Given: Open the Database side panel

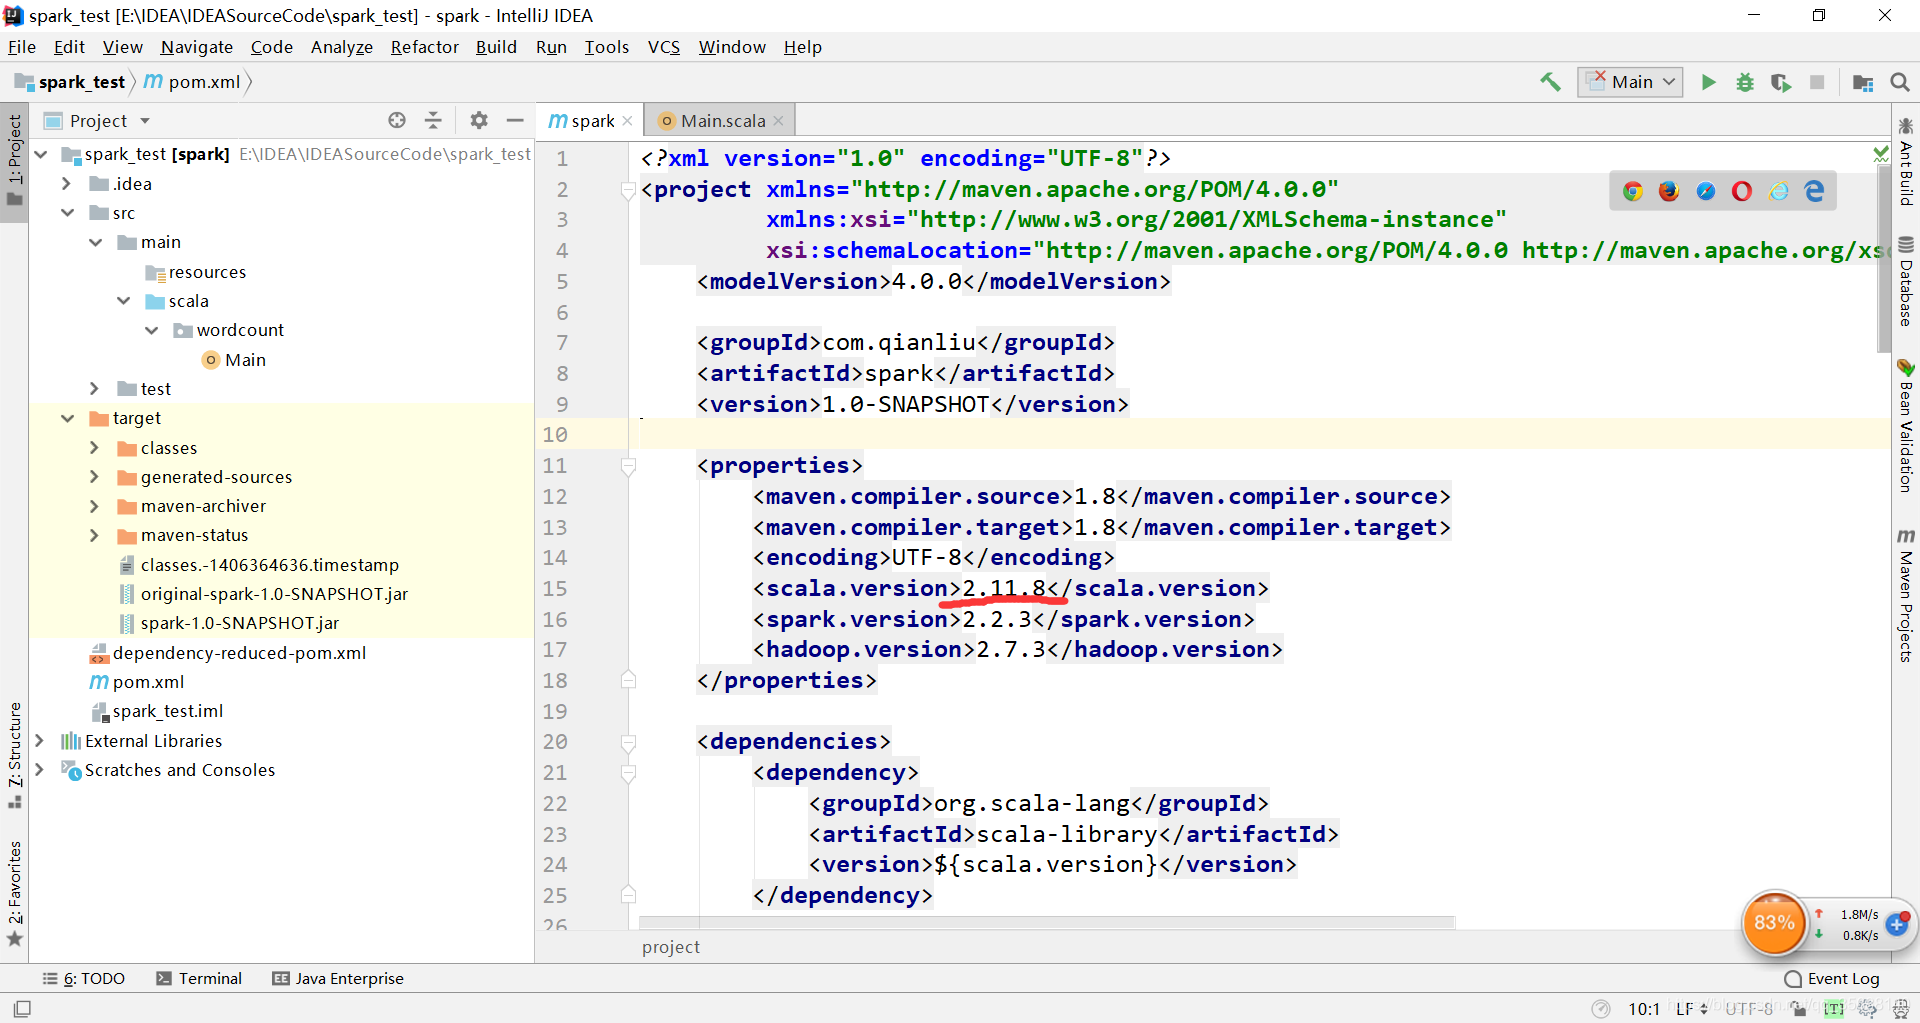Looking at the screenshot, I should (x=1906, y=282).
